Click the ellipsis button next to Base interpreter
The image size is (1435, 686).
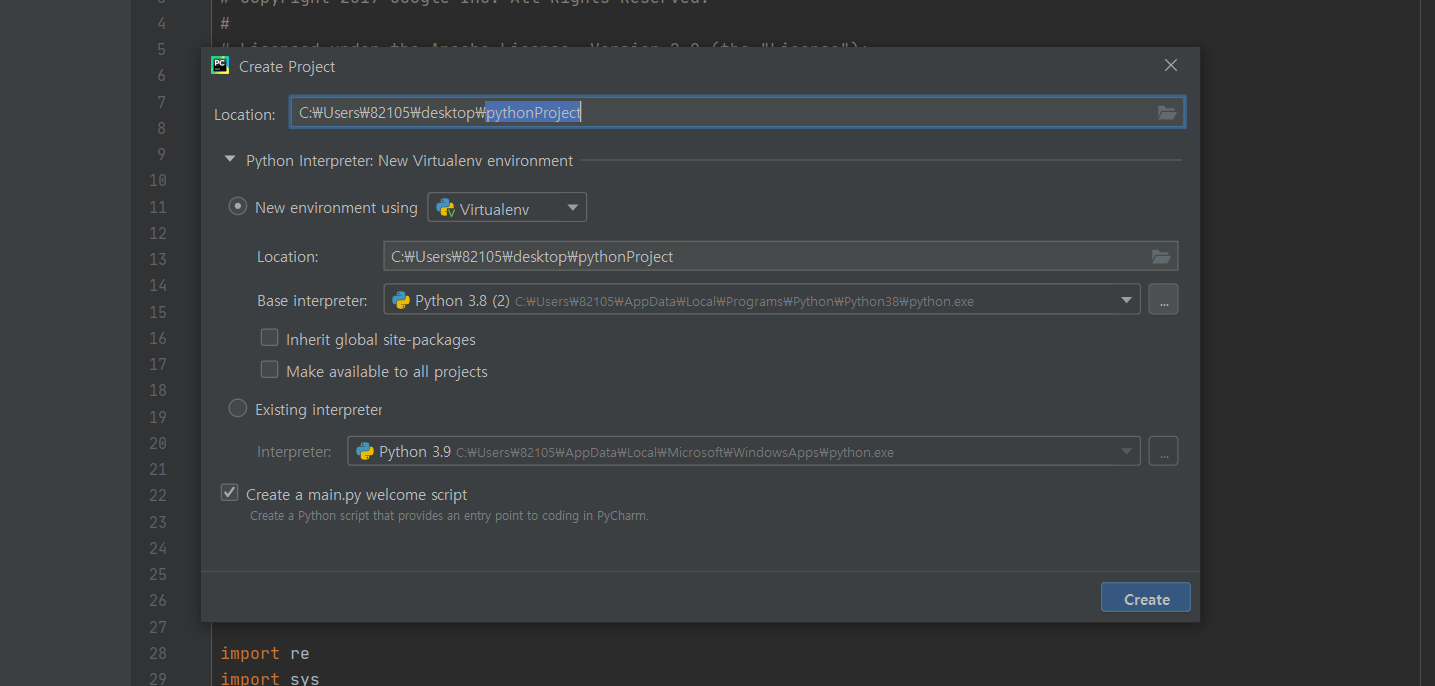pos(1163,300)
